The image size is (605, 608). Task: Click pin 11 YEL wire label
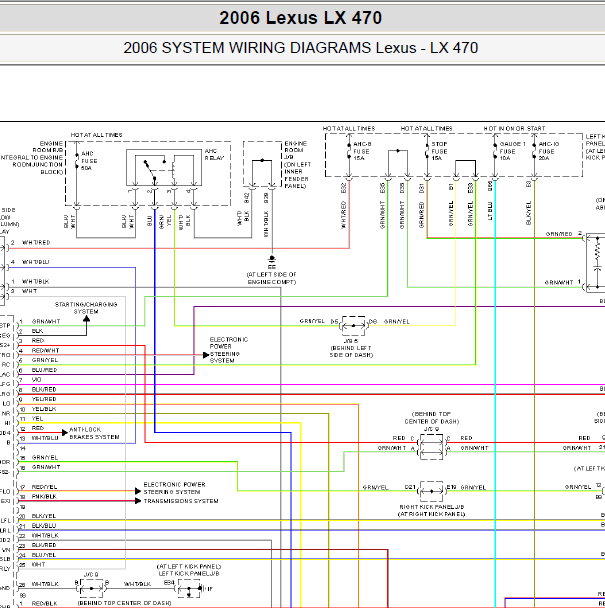(x=37, y=419)
